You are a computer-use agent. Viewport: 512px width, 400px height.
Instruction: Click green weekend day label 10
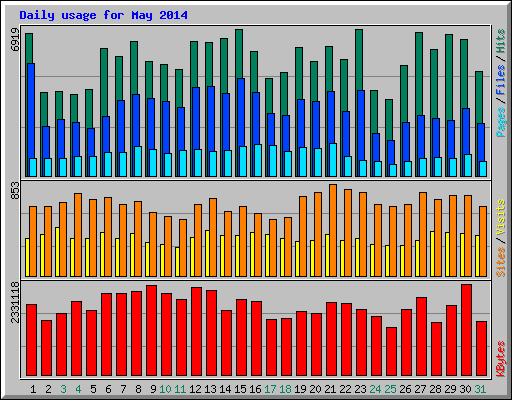tap(165, 389)
